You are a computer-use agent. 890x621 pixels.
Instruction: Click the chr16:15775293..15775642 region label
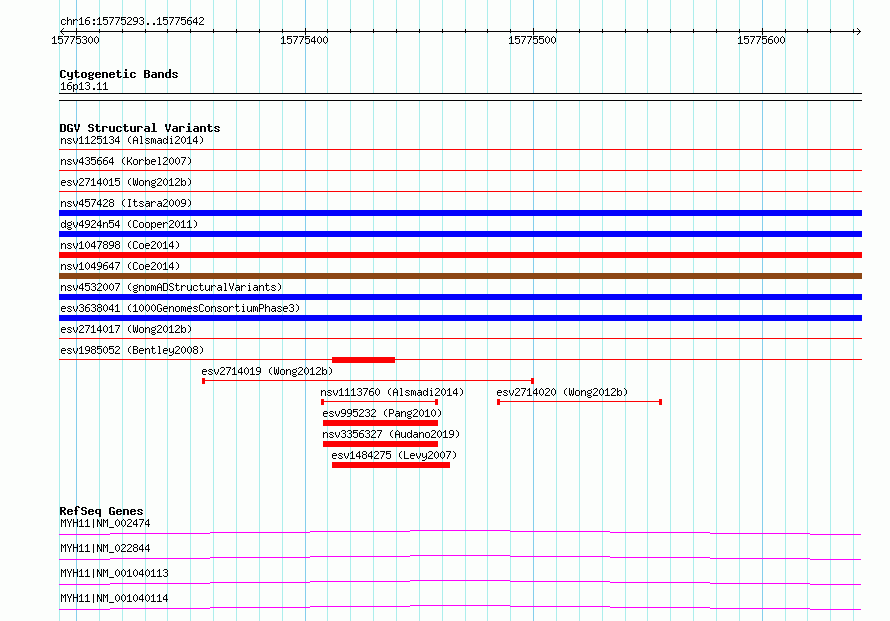tap(132, 21)
